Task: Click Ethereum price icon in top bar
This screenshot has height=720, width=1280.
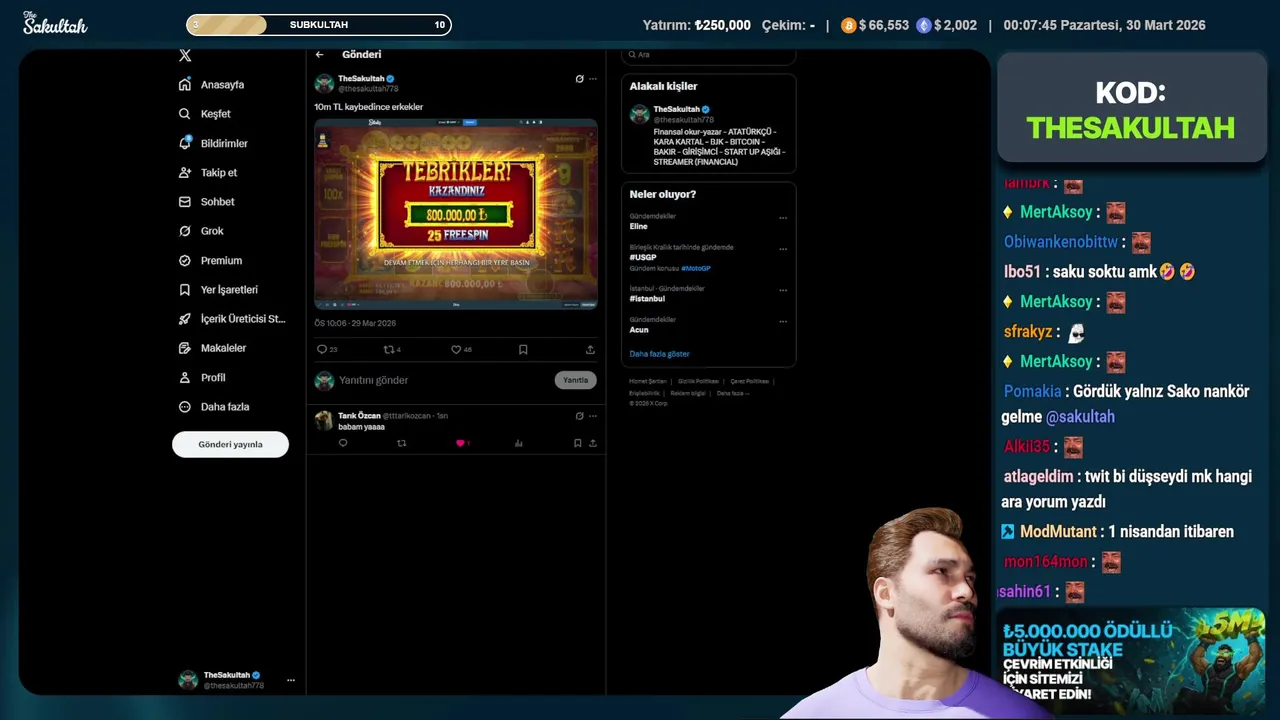Action: pos(924,25)
